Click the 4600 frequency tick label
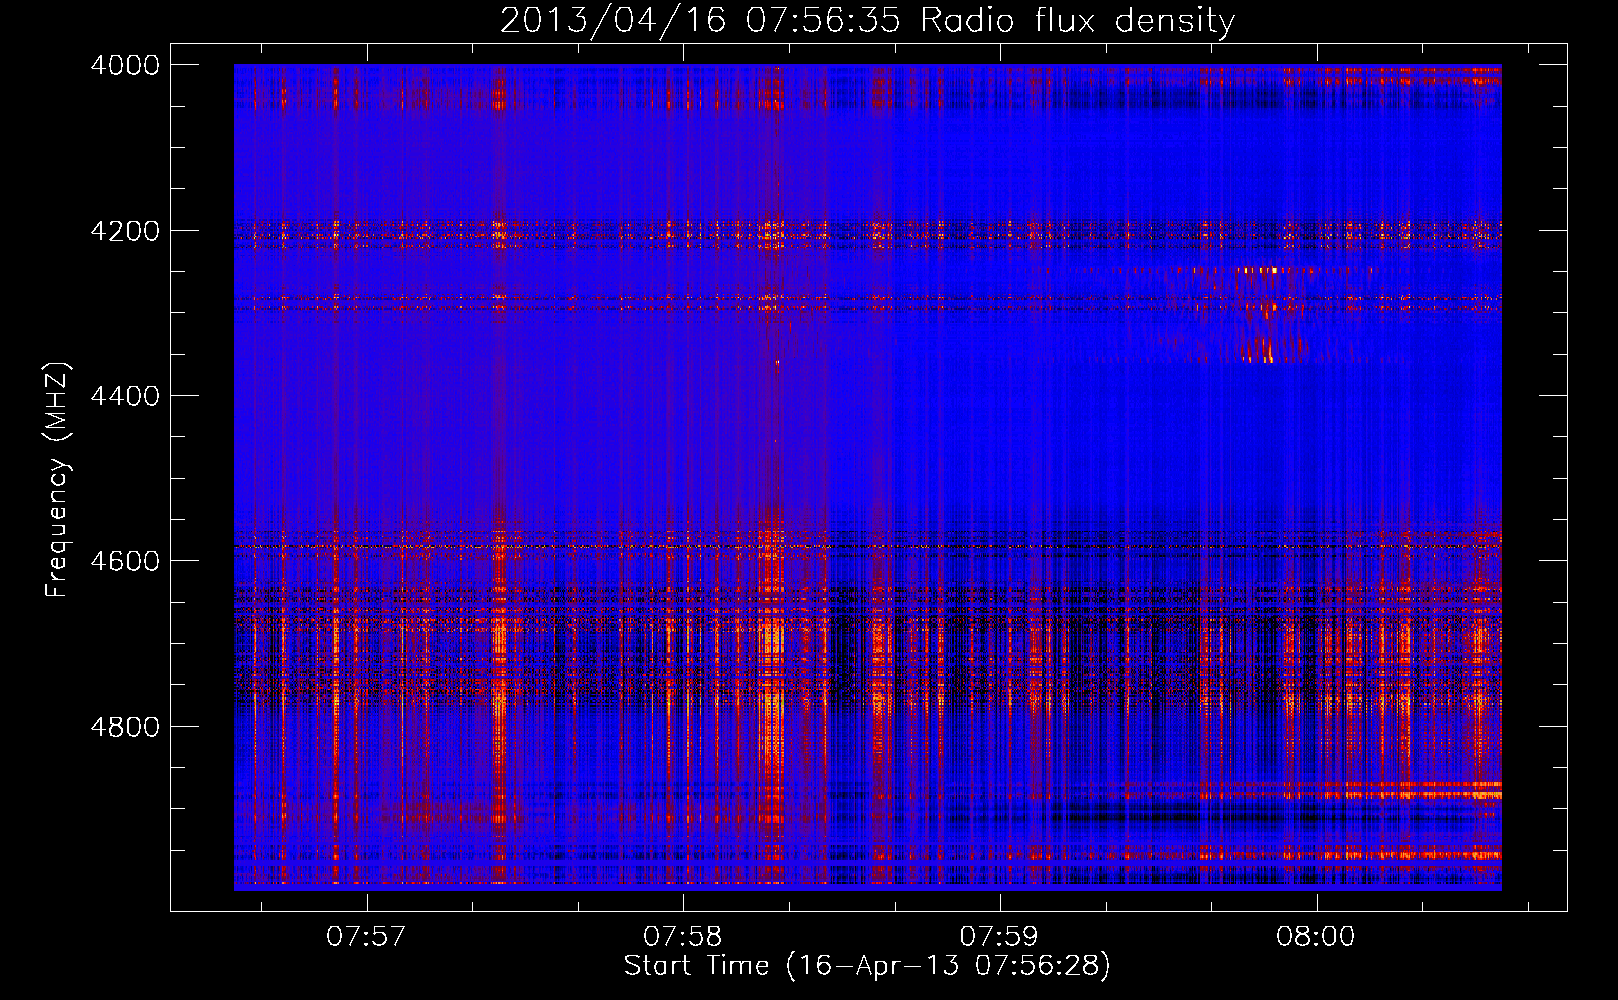This screenshot has width=1618, height=1000. tap(125, 561)
